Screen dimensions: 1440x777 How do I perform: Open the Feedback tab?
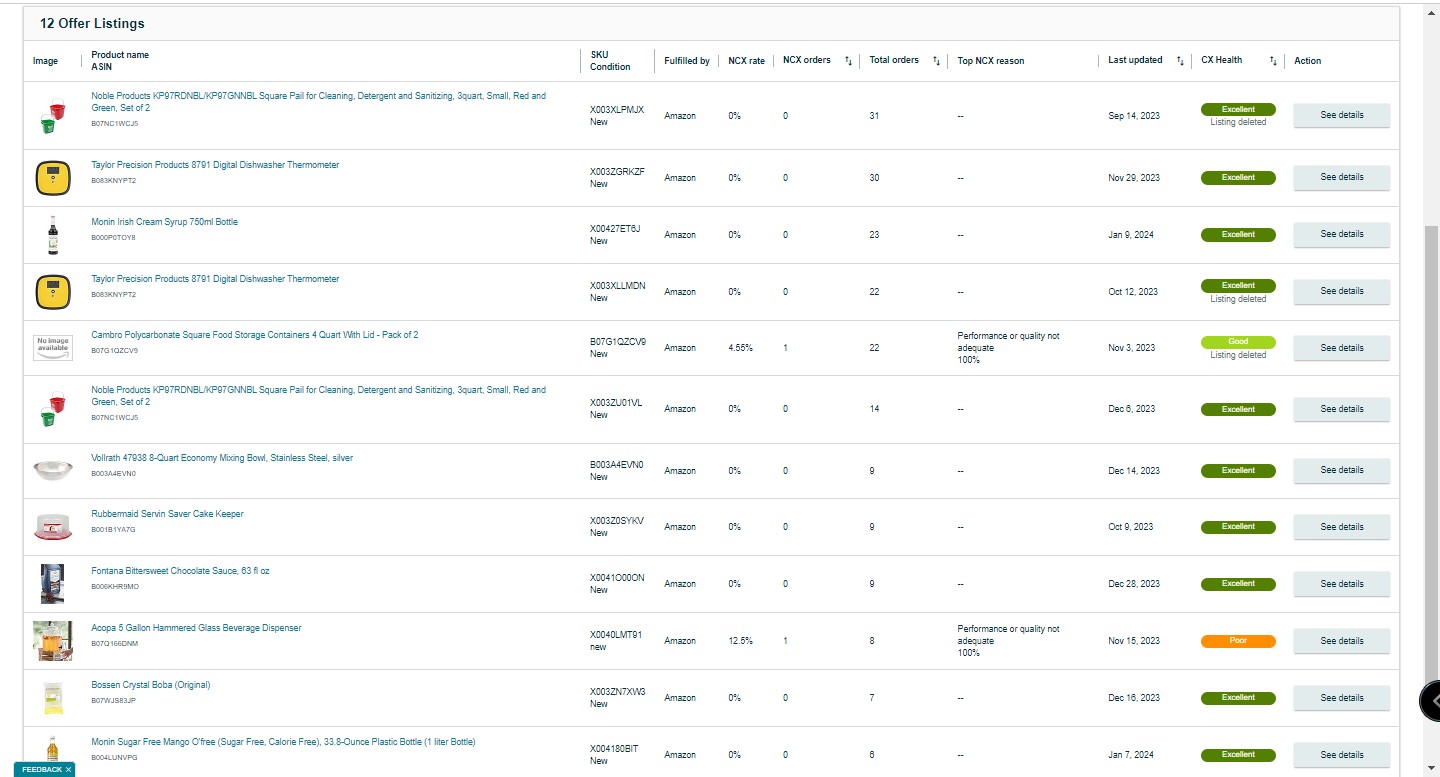pos(41,770)
